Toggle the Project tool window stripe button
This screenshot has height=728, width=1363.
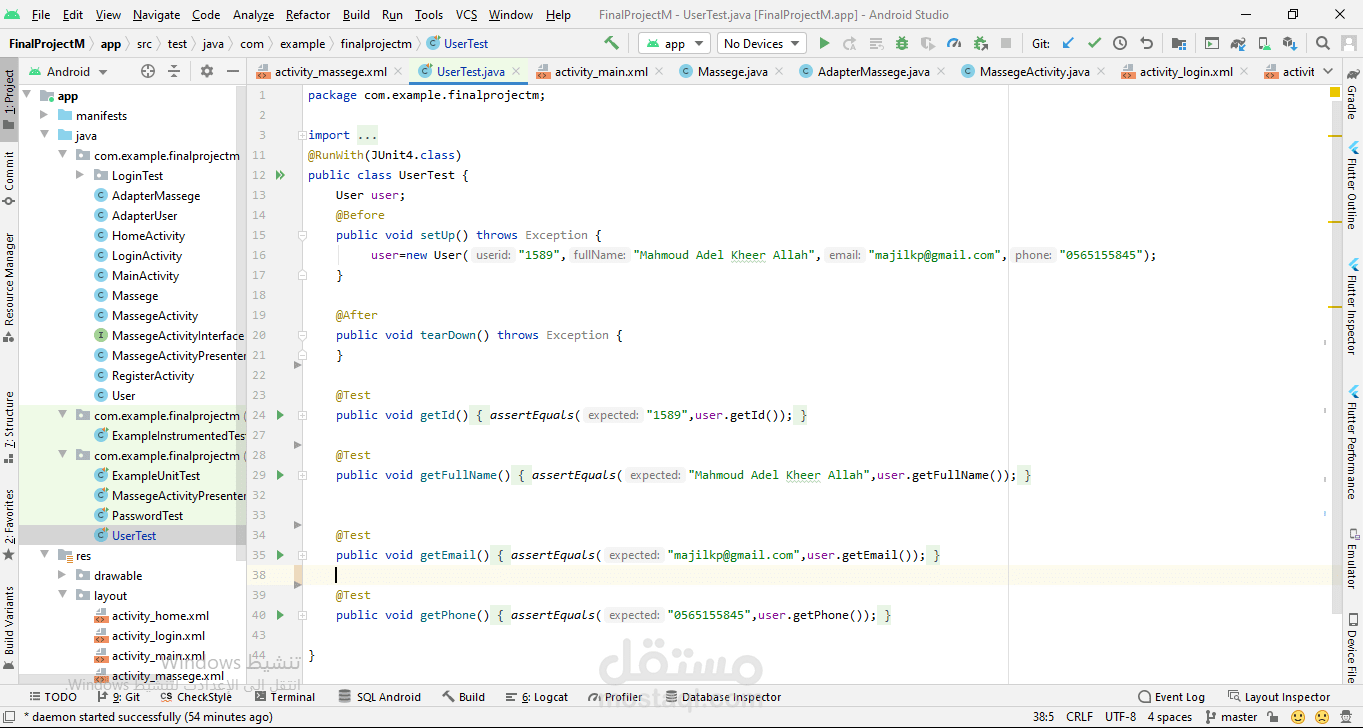[x=9, y=100]
